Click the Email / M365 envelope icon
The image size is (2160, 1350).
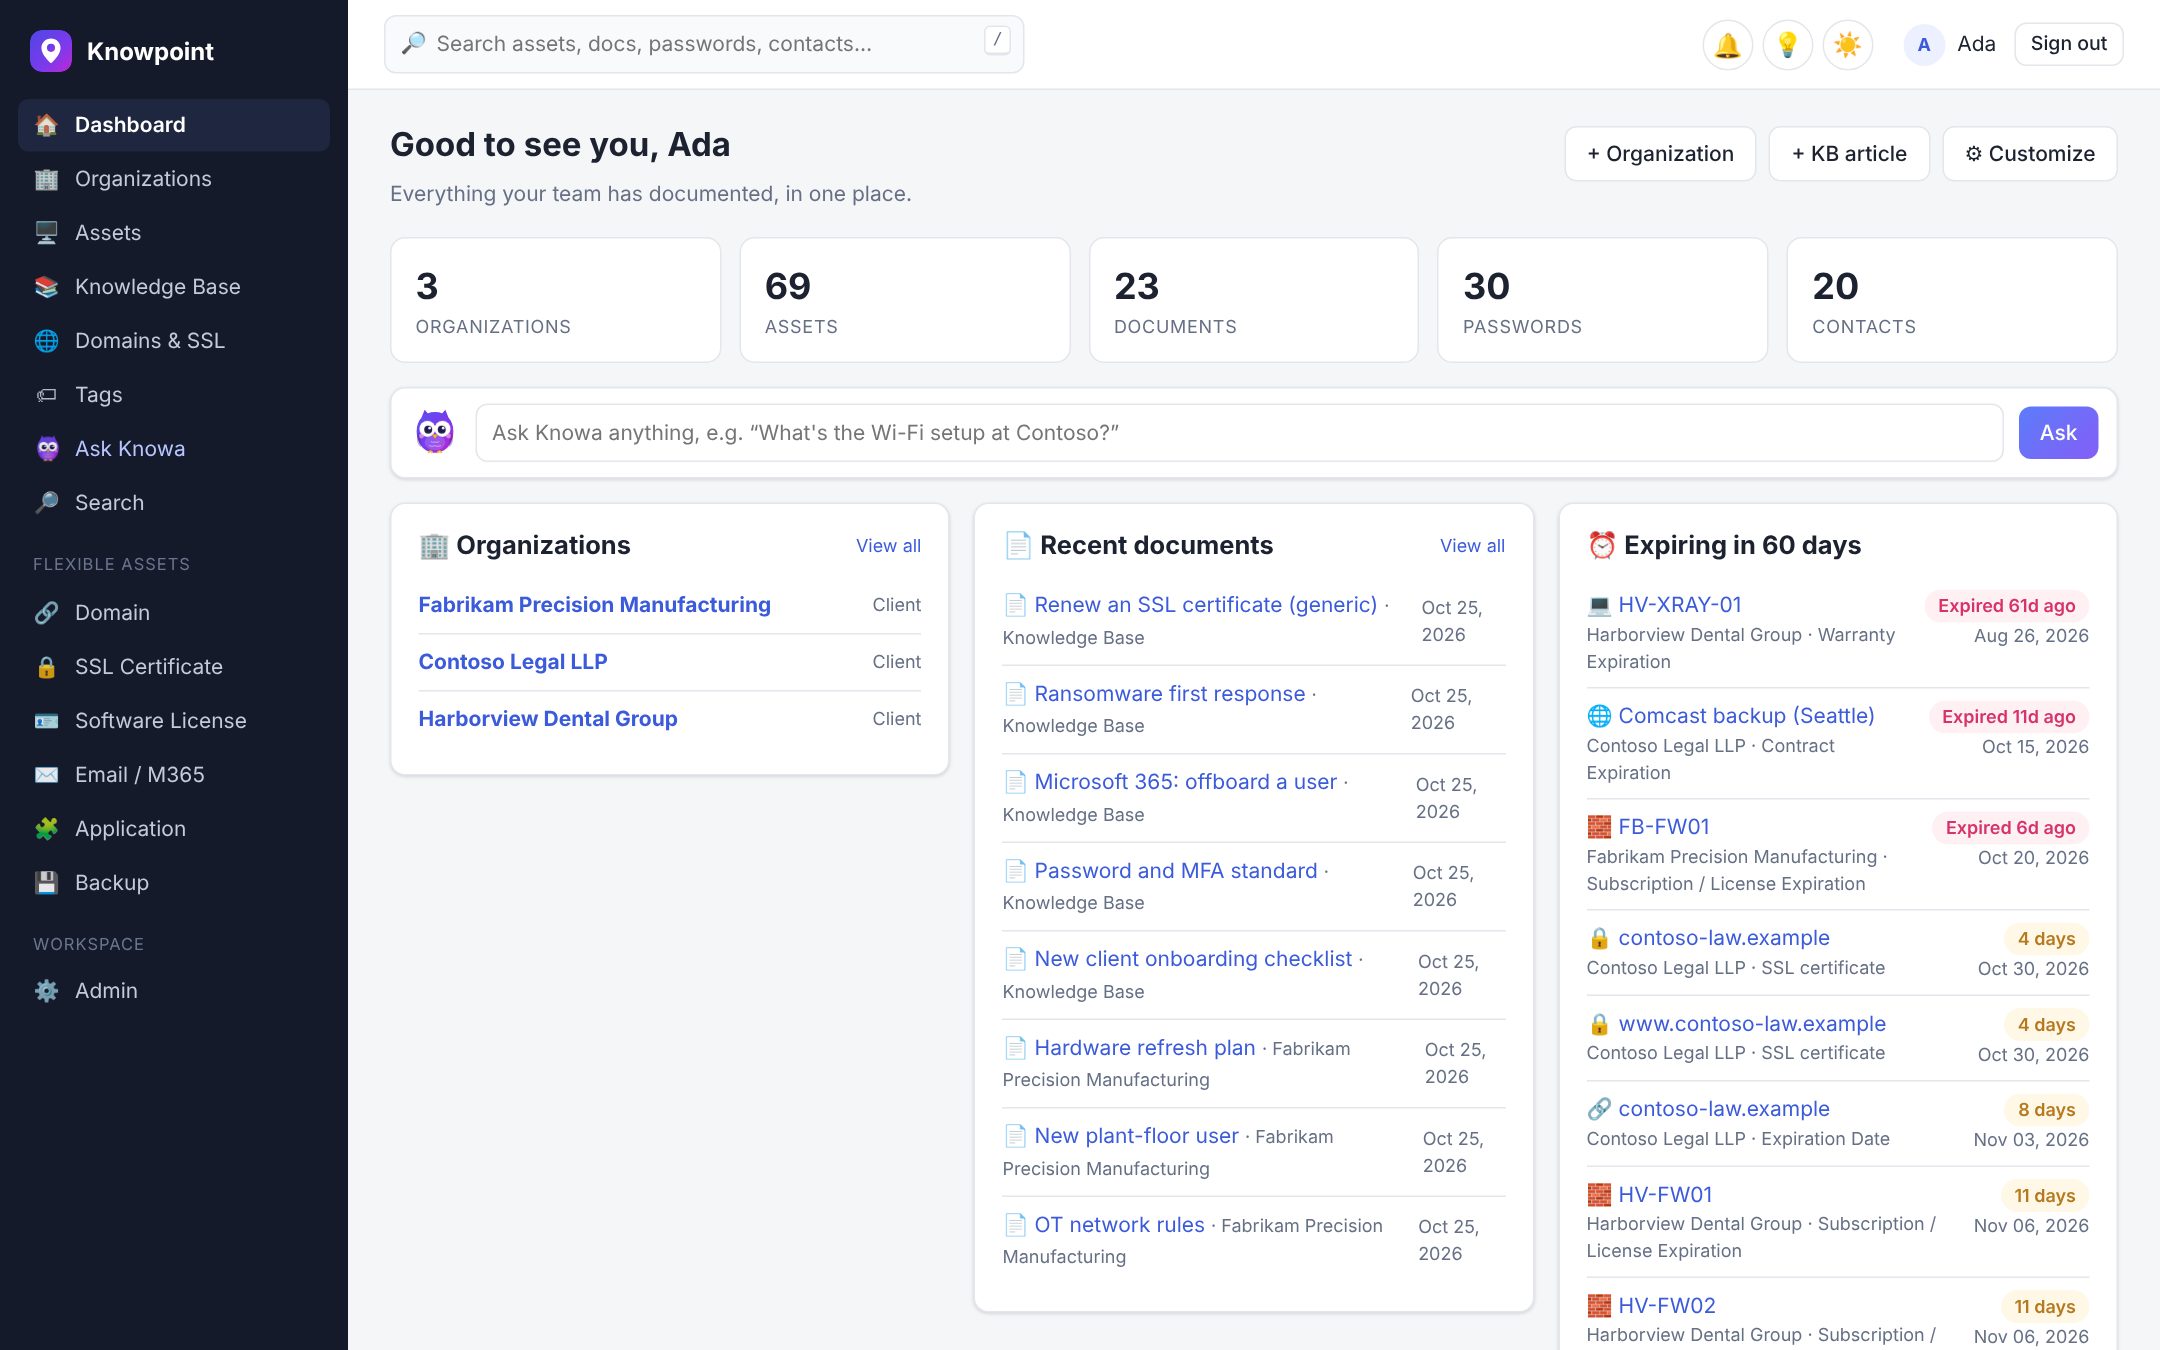(46, 775)
